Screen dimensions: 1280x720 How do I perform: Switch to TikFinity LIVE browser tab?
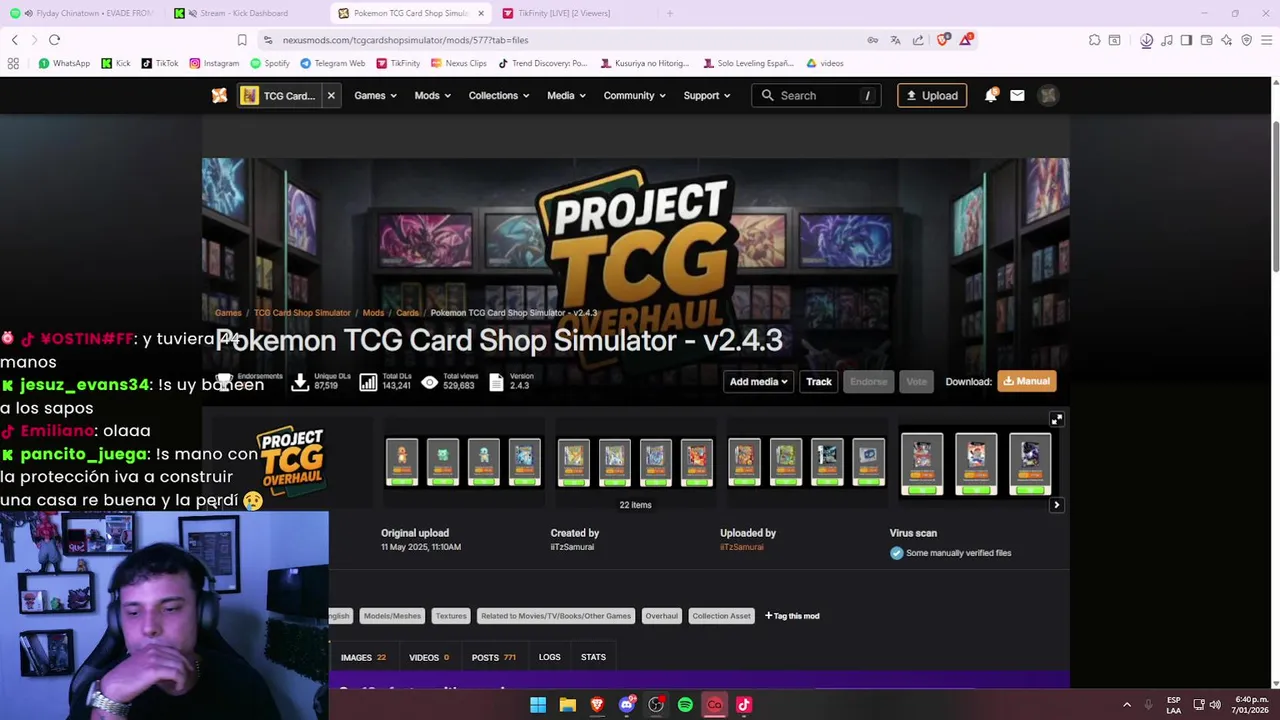(x=573, y=13)
